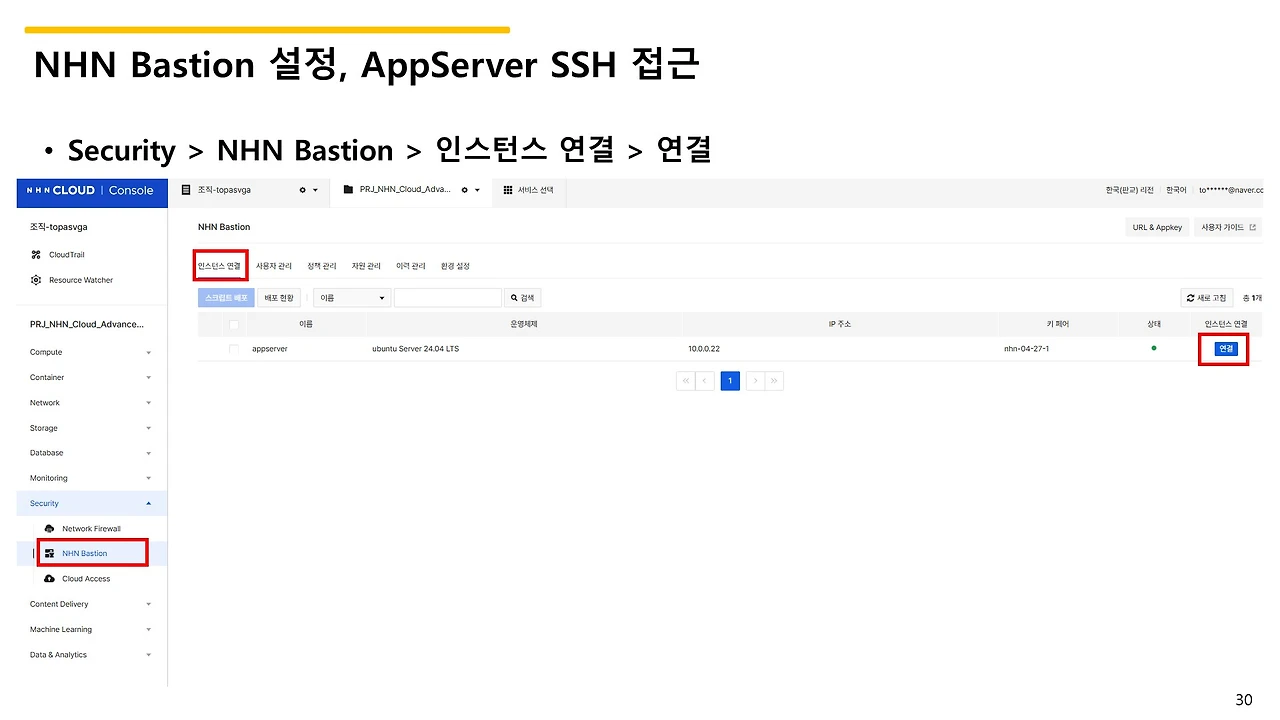Click the appserver instance name

point(270,349)
